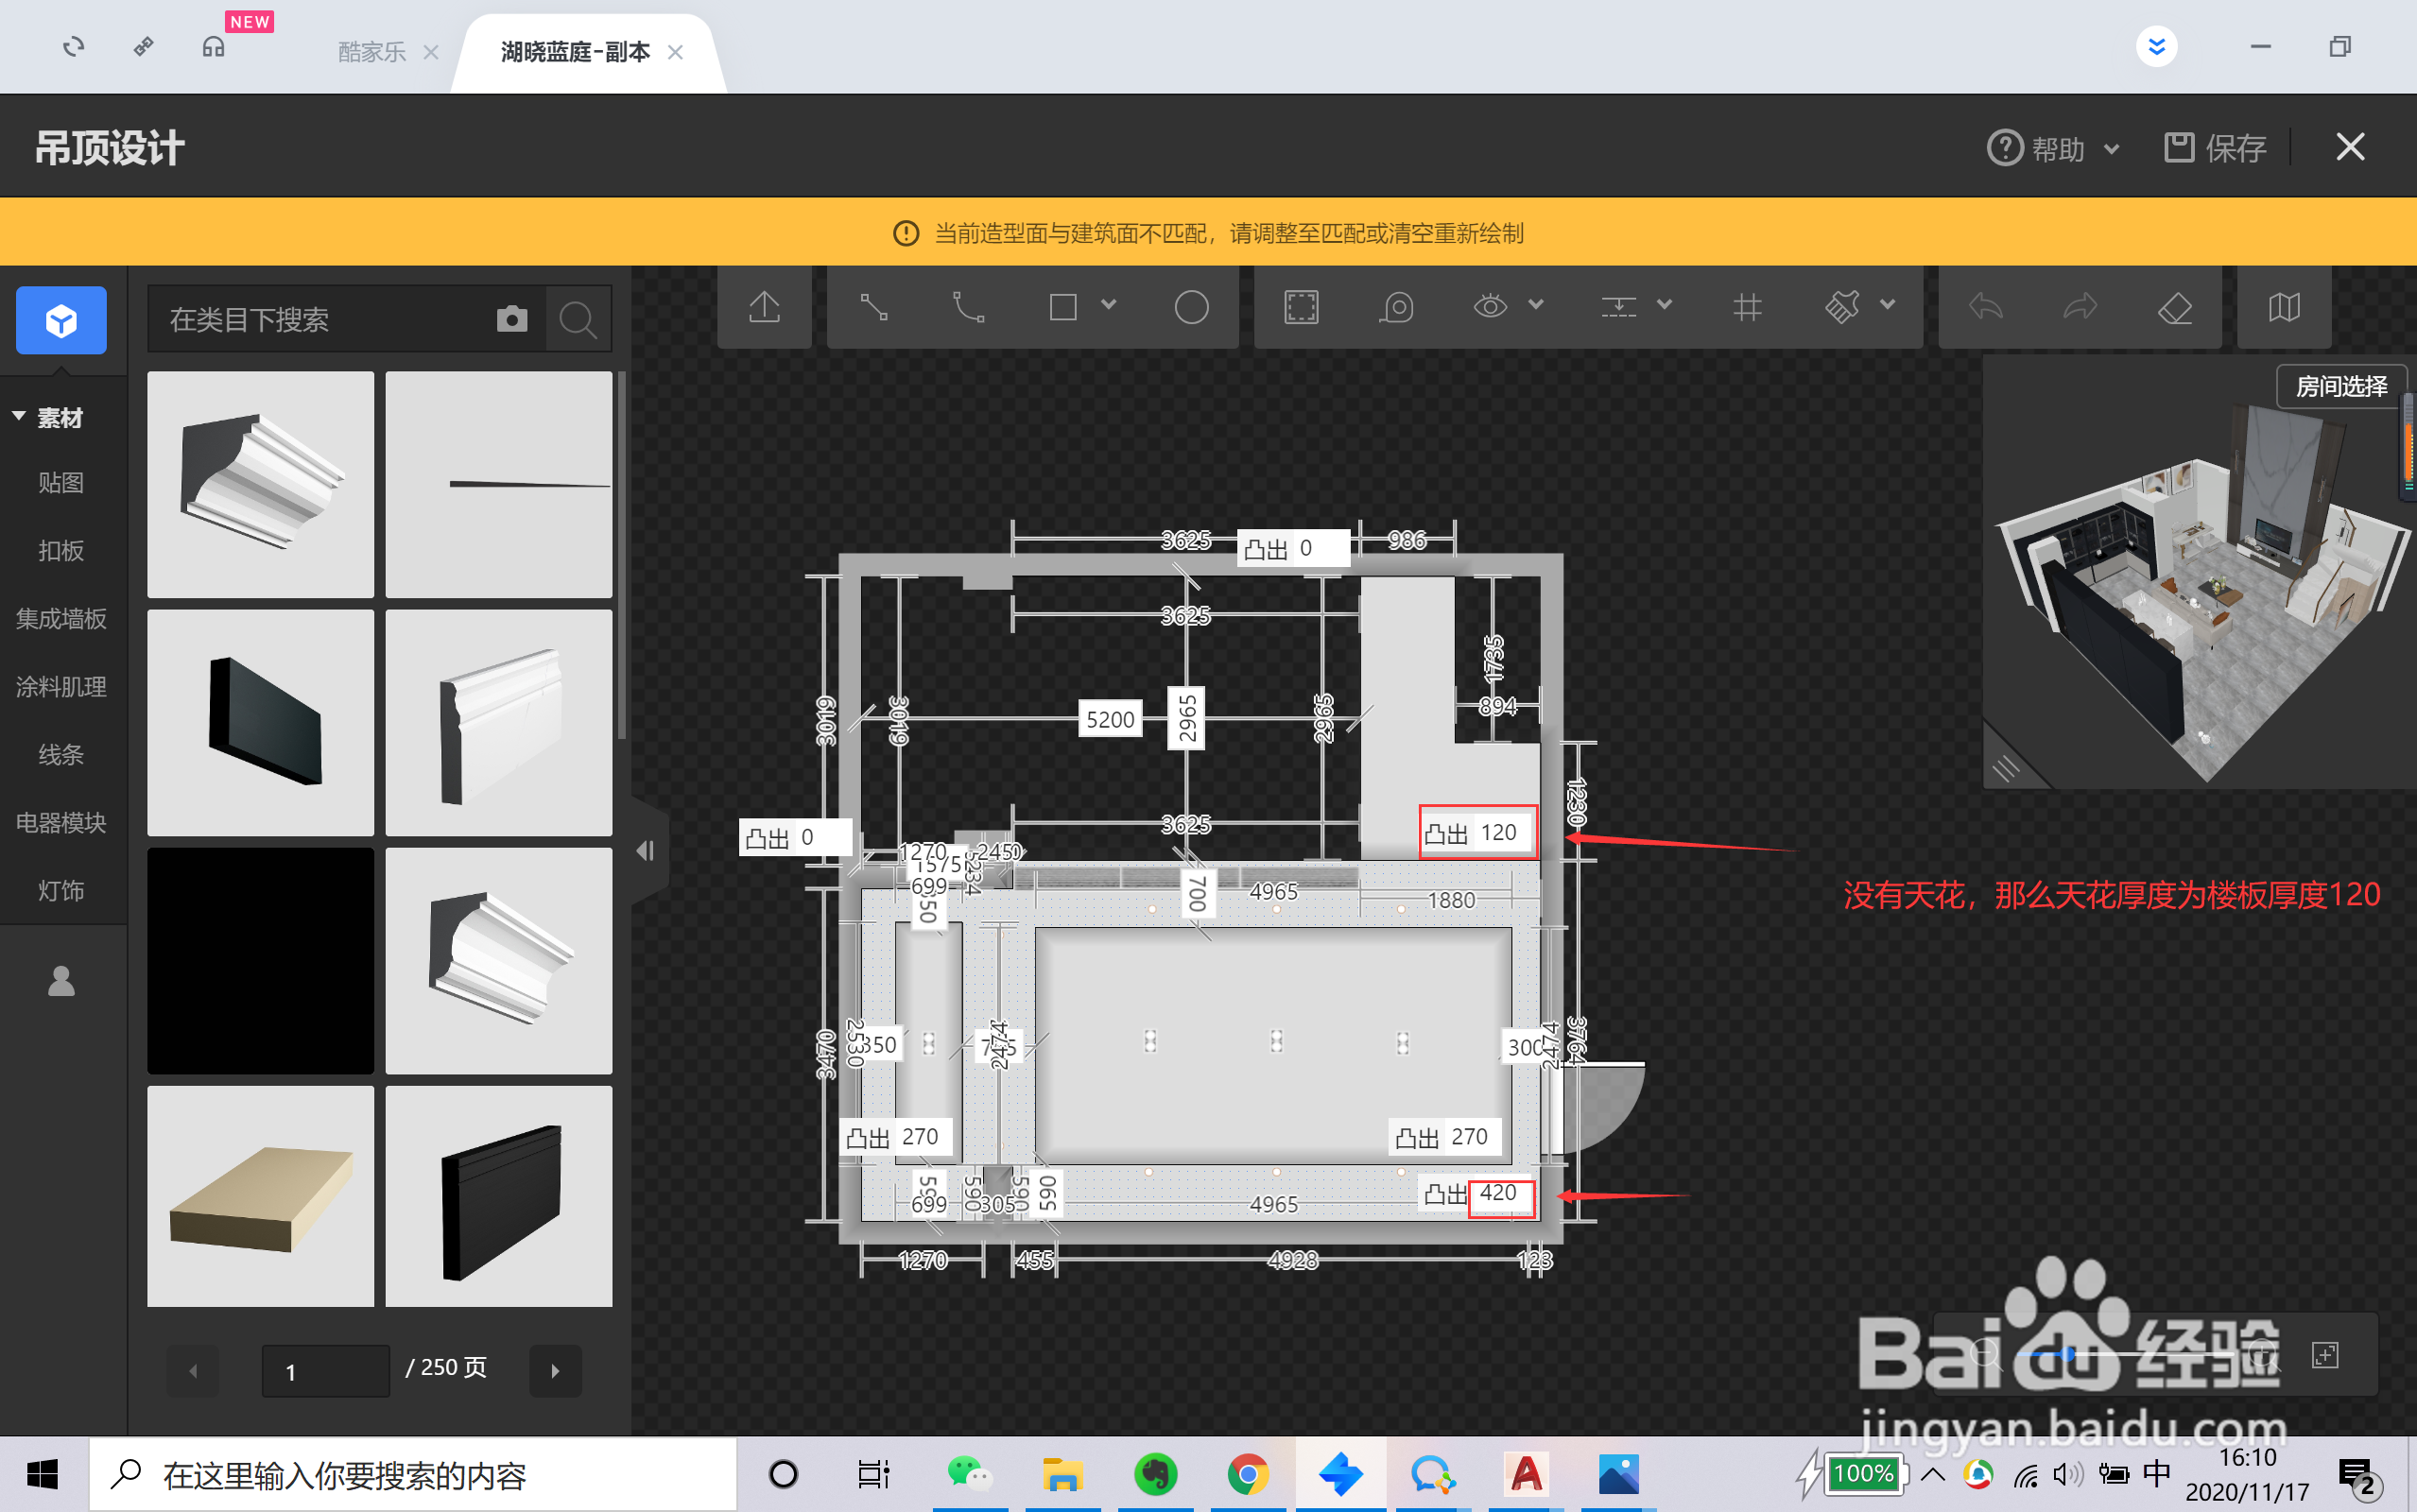Open the dimension tool dropdown arrow
The image size is (2417, 1512).
click(1664, 304)
